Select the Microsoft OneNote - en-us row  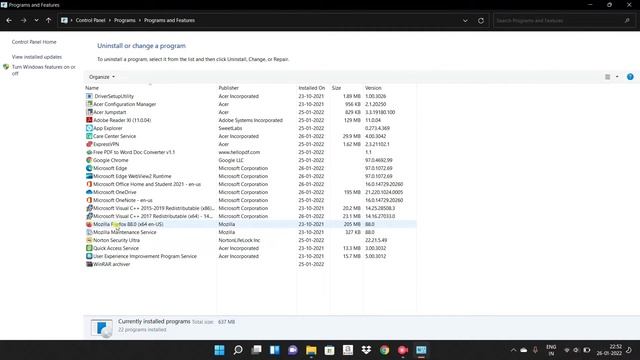pos(250,200)
